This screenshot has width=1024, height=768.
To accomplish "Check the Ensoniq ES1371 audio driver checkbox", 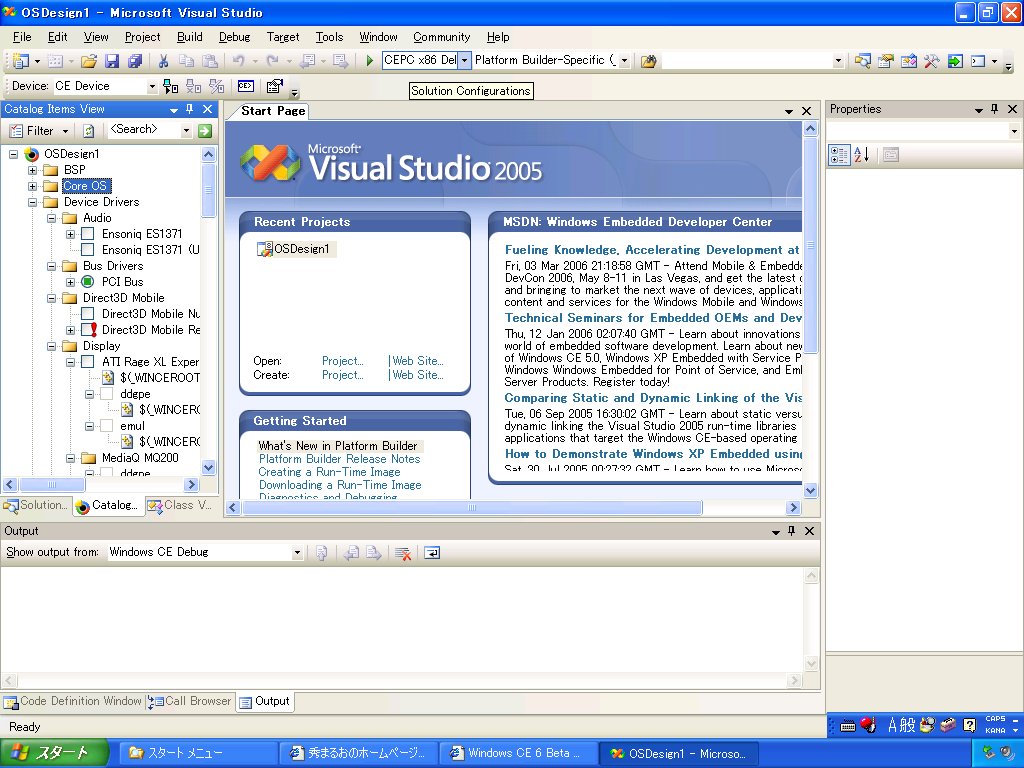I will pyautogui.click(x=87, y=234).
